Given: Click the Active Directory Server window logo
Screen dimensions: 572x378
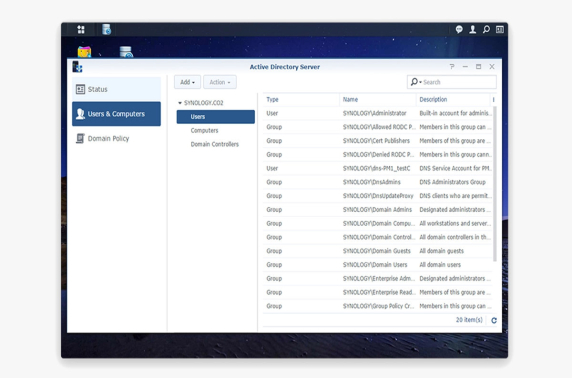Looking at the screenshot, I should tap(77, 67).
